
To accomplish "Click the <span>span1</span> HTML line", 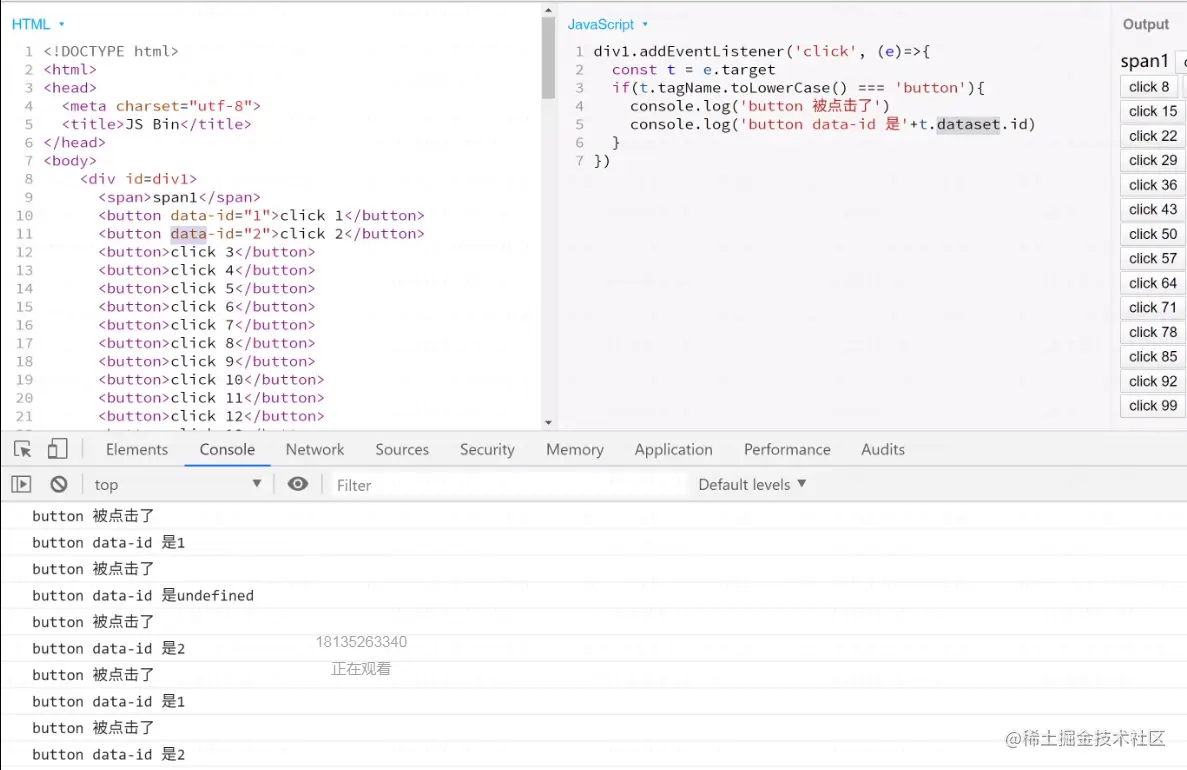I will 179,197.
